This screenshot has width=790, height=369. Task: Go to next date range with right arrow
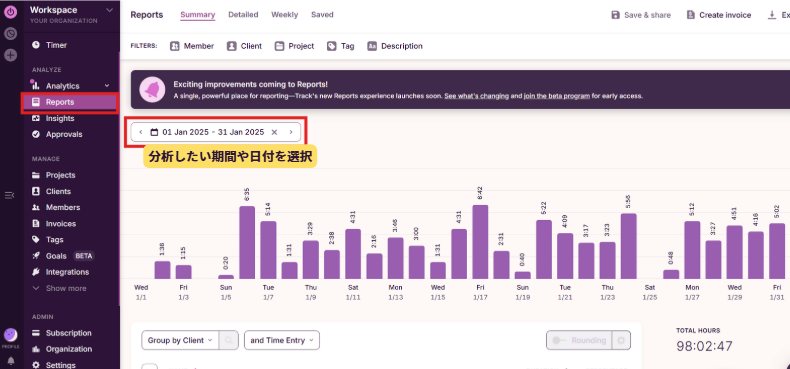[291, 132]
